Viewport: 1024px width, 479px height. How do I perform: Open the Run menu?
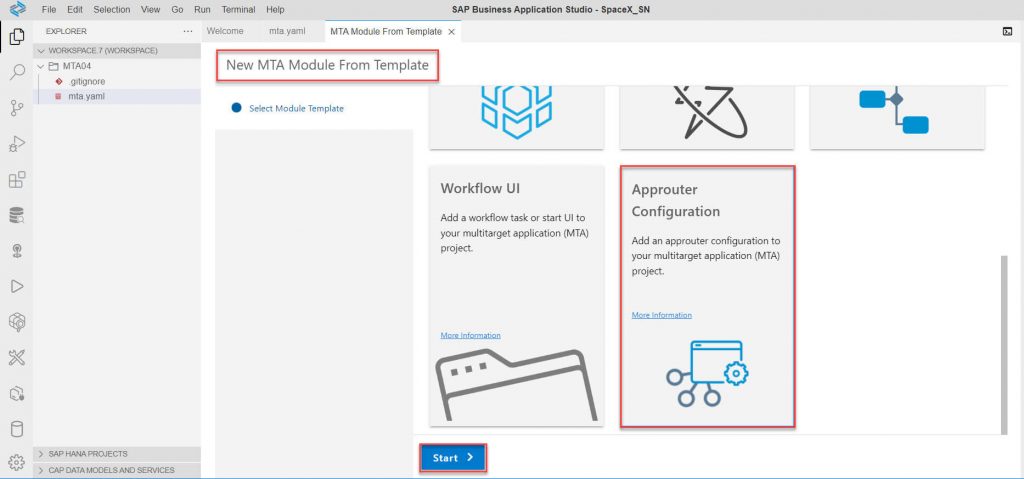[x=202, y=10]
